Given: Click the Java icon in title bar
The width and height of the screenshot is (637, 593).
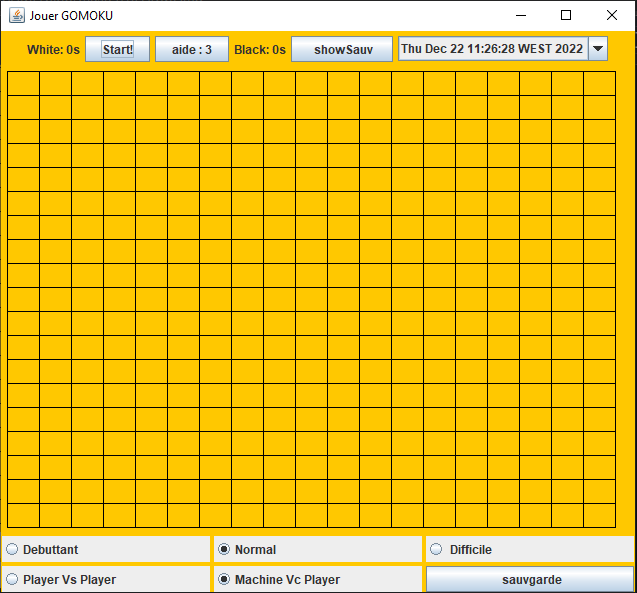Looking at the screenshot, I should [x=17, y=15].
